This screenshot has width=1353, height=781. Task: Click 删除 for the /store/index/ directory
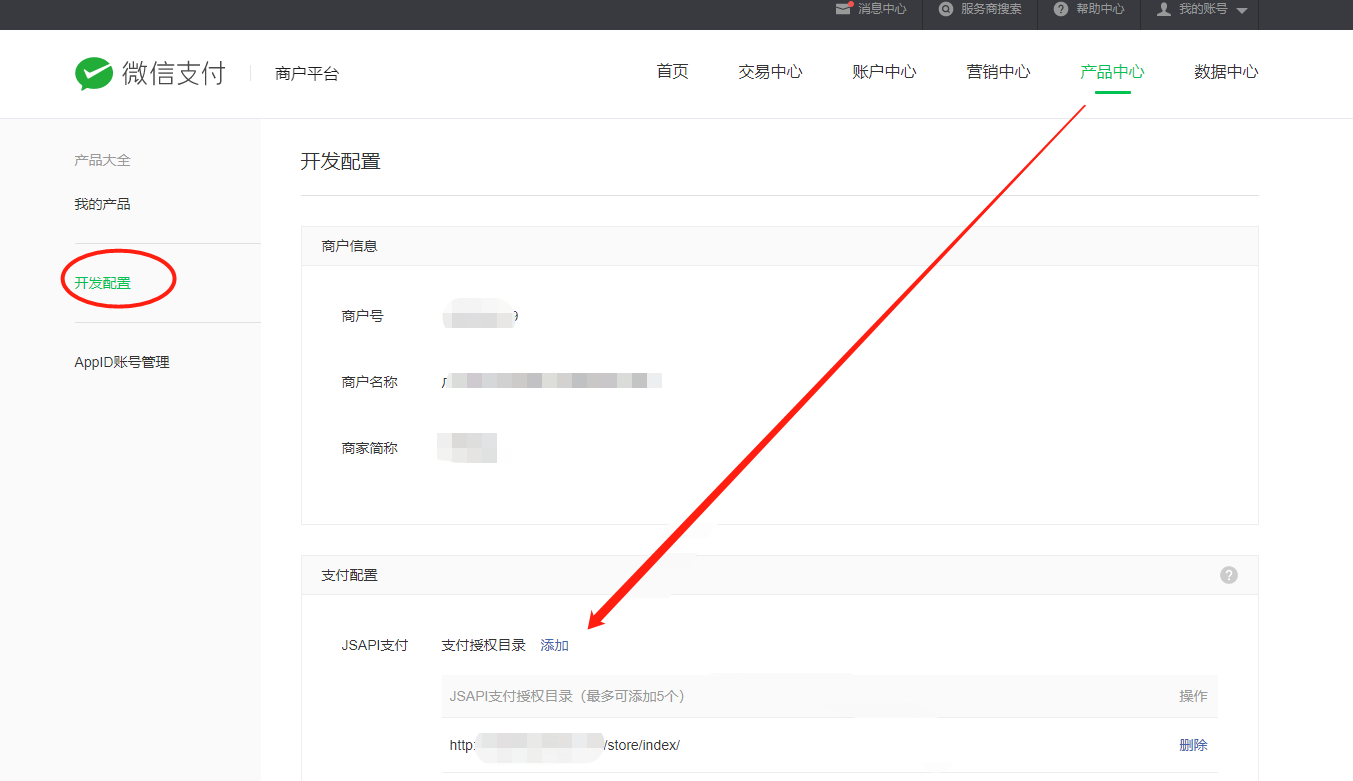[1193, 745]
